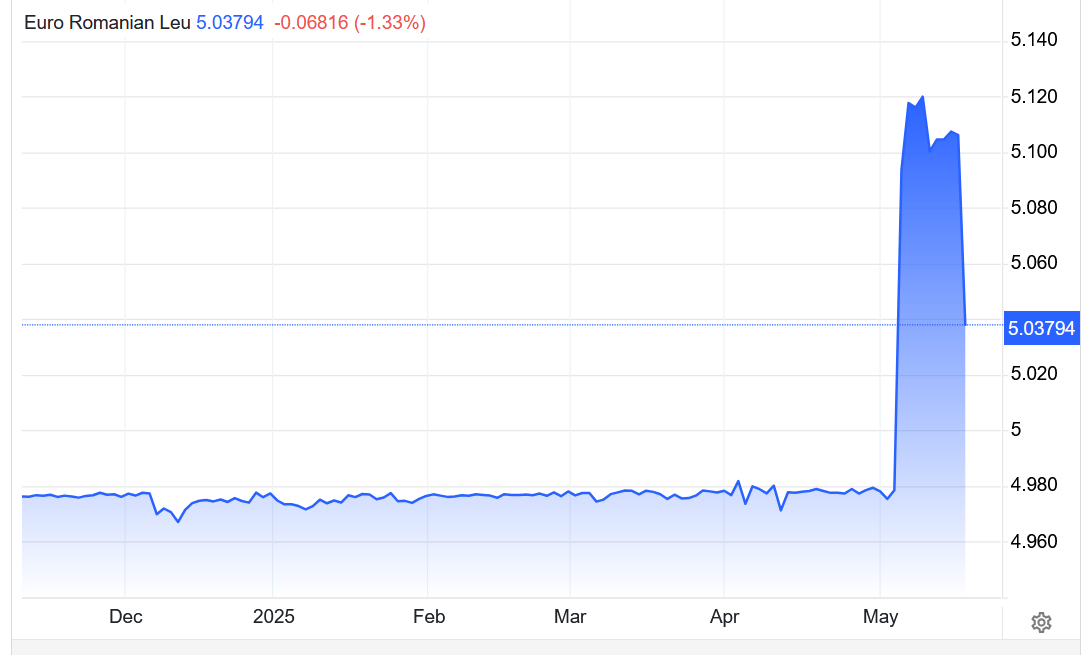The height and width of the screenshot is (655, 1089).
Task: Click the 5.080 price axis label
Action: [x=1034, y=208]
